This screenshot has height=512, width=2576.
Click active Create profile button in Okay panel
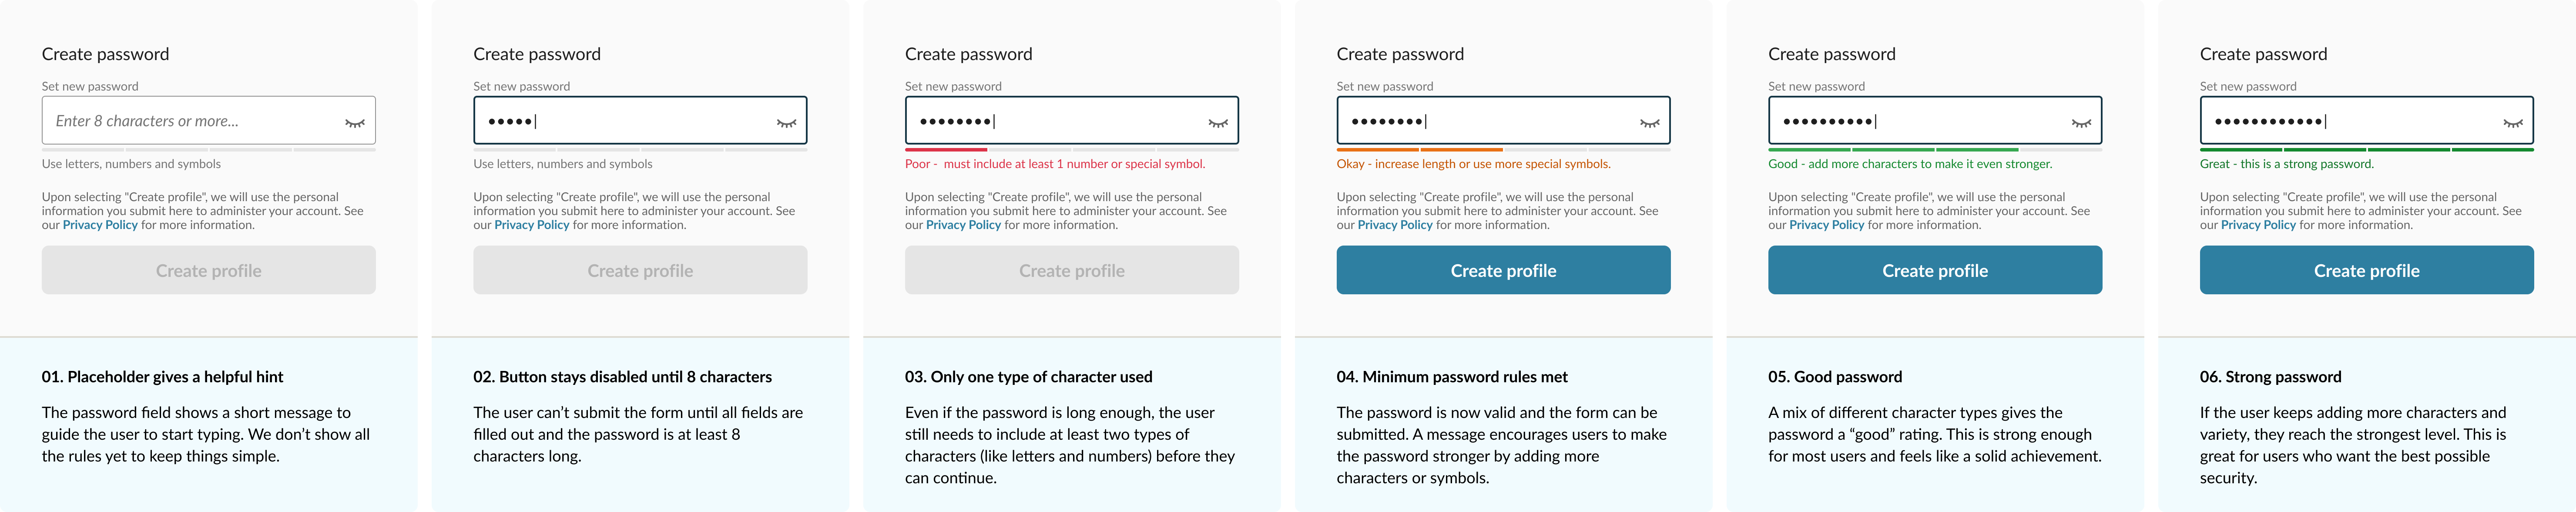point(1503,270)
